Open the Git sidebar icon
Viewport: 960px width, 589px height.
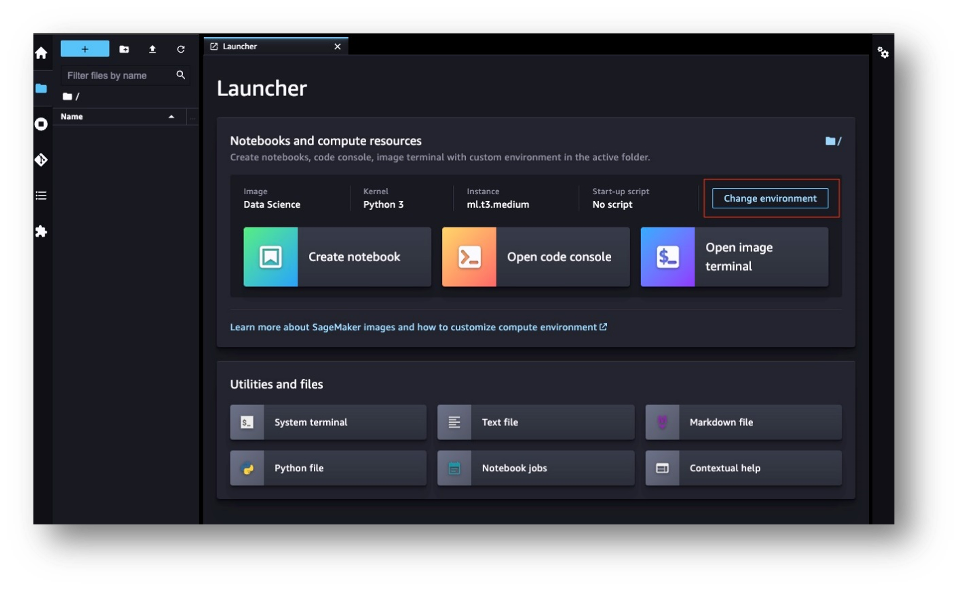(41, 160)
